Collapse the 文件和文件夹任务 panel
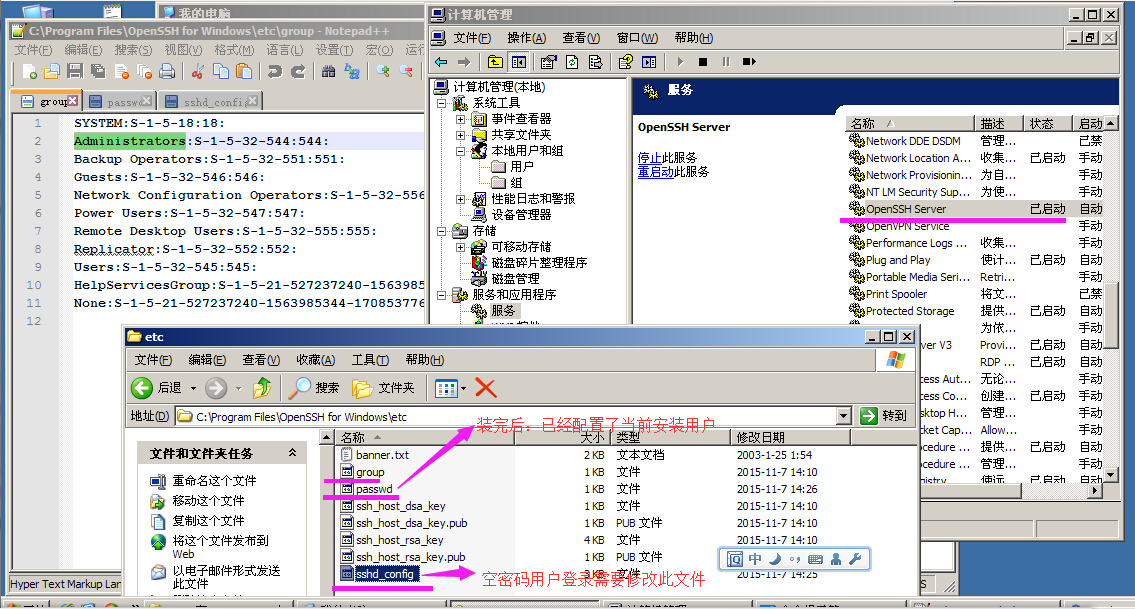 [292, 453]
